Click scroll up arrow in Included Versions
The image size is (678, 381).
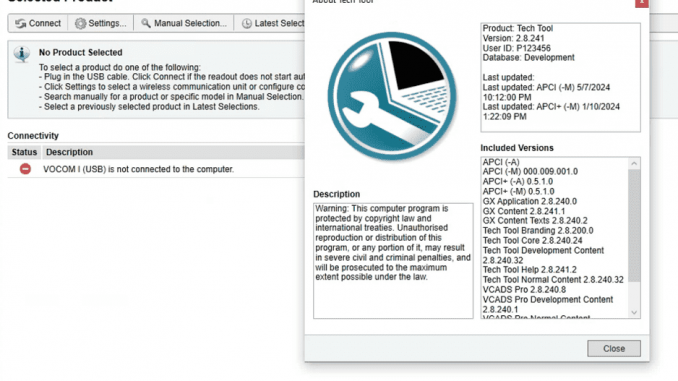tap(634, 163)
